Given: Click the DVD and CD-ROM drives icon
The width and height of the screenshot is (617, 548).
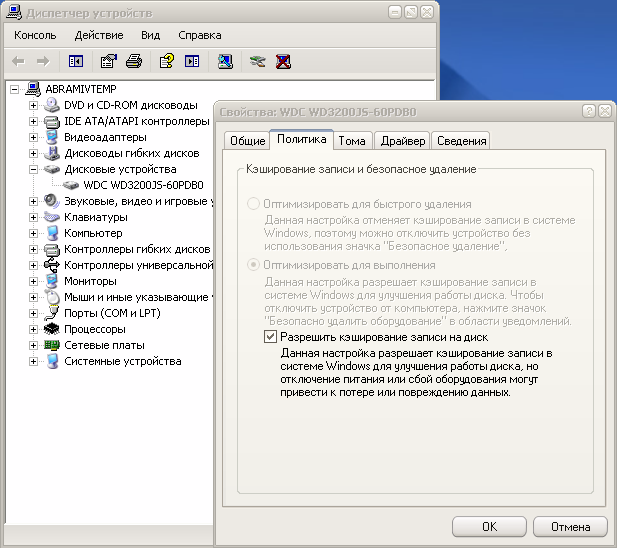Looking at the screenshot, I should 52,105.
